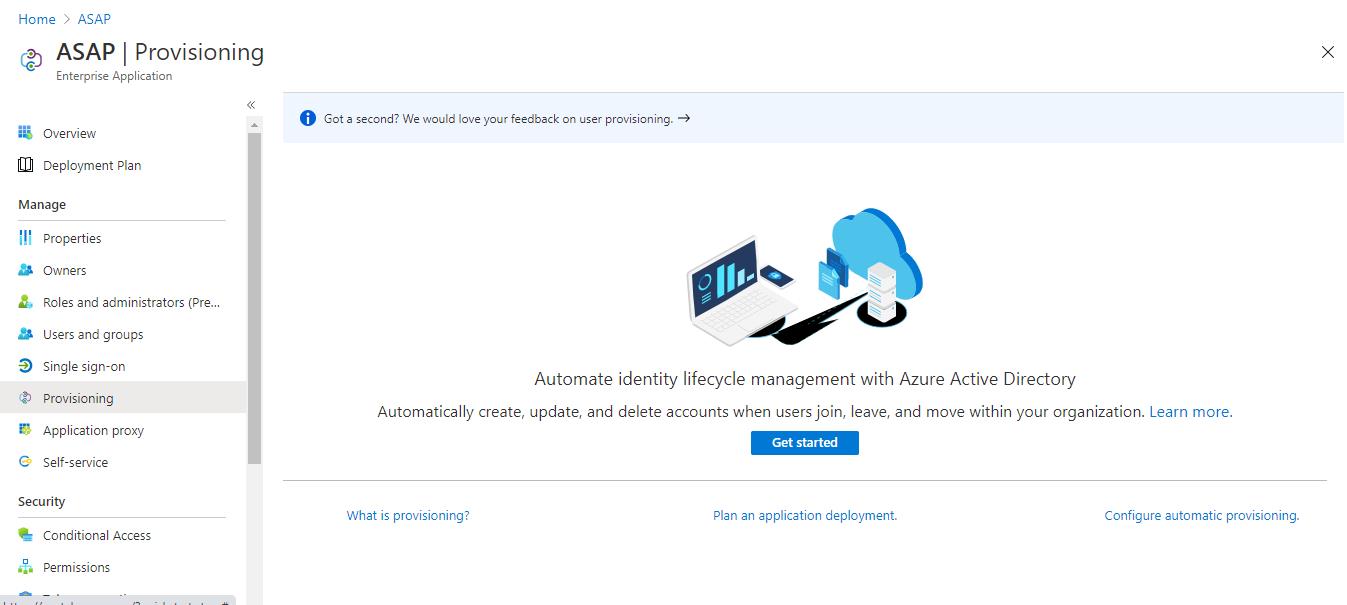Collapse the sidebar with double chevron
The width and height of the screenshot is (1347, 605).
[251, 105]
